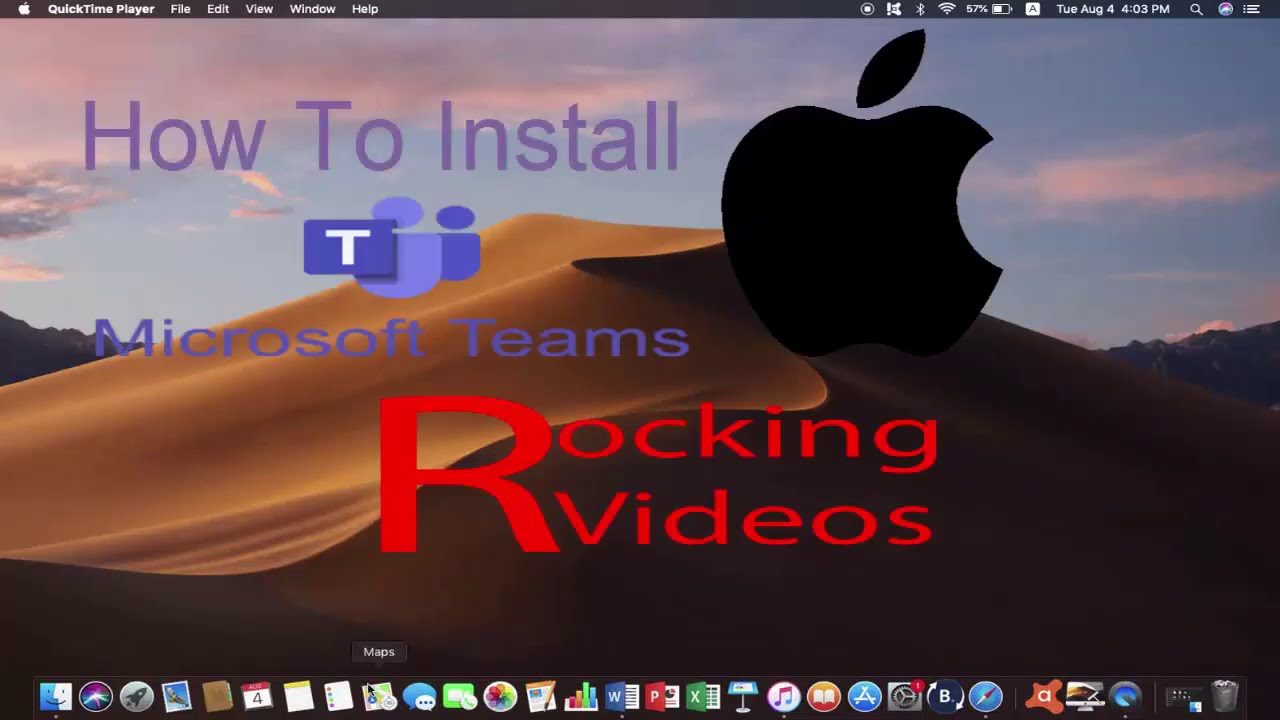The image size is (1280, 720).
Task: Open the QuickTime Player menu
Action: [101, 9]
